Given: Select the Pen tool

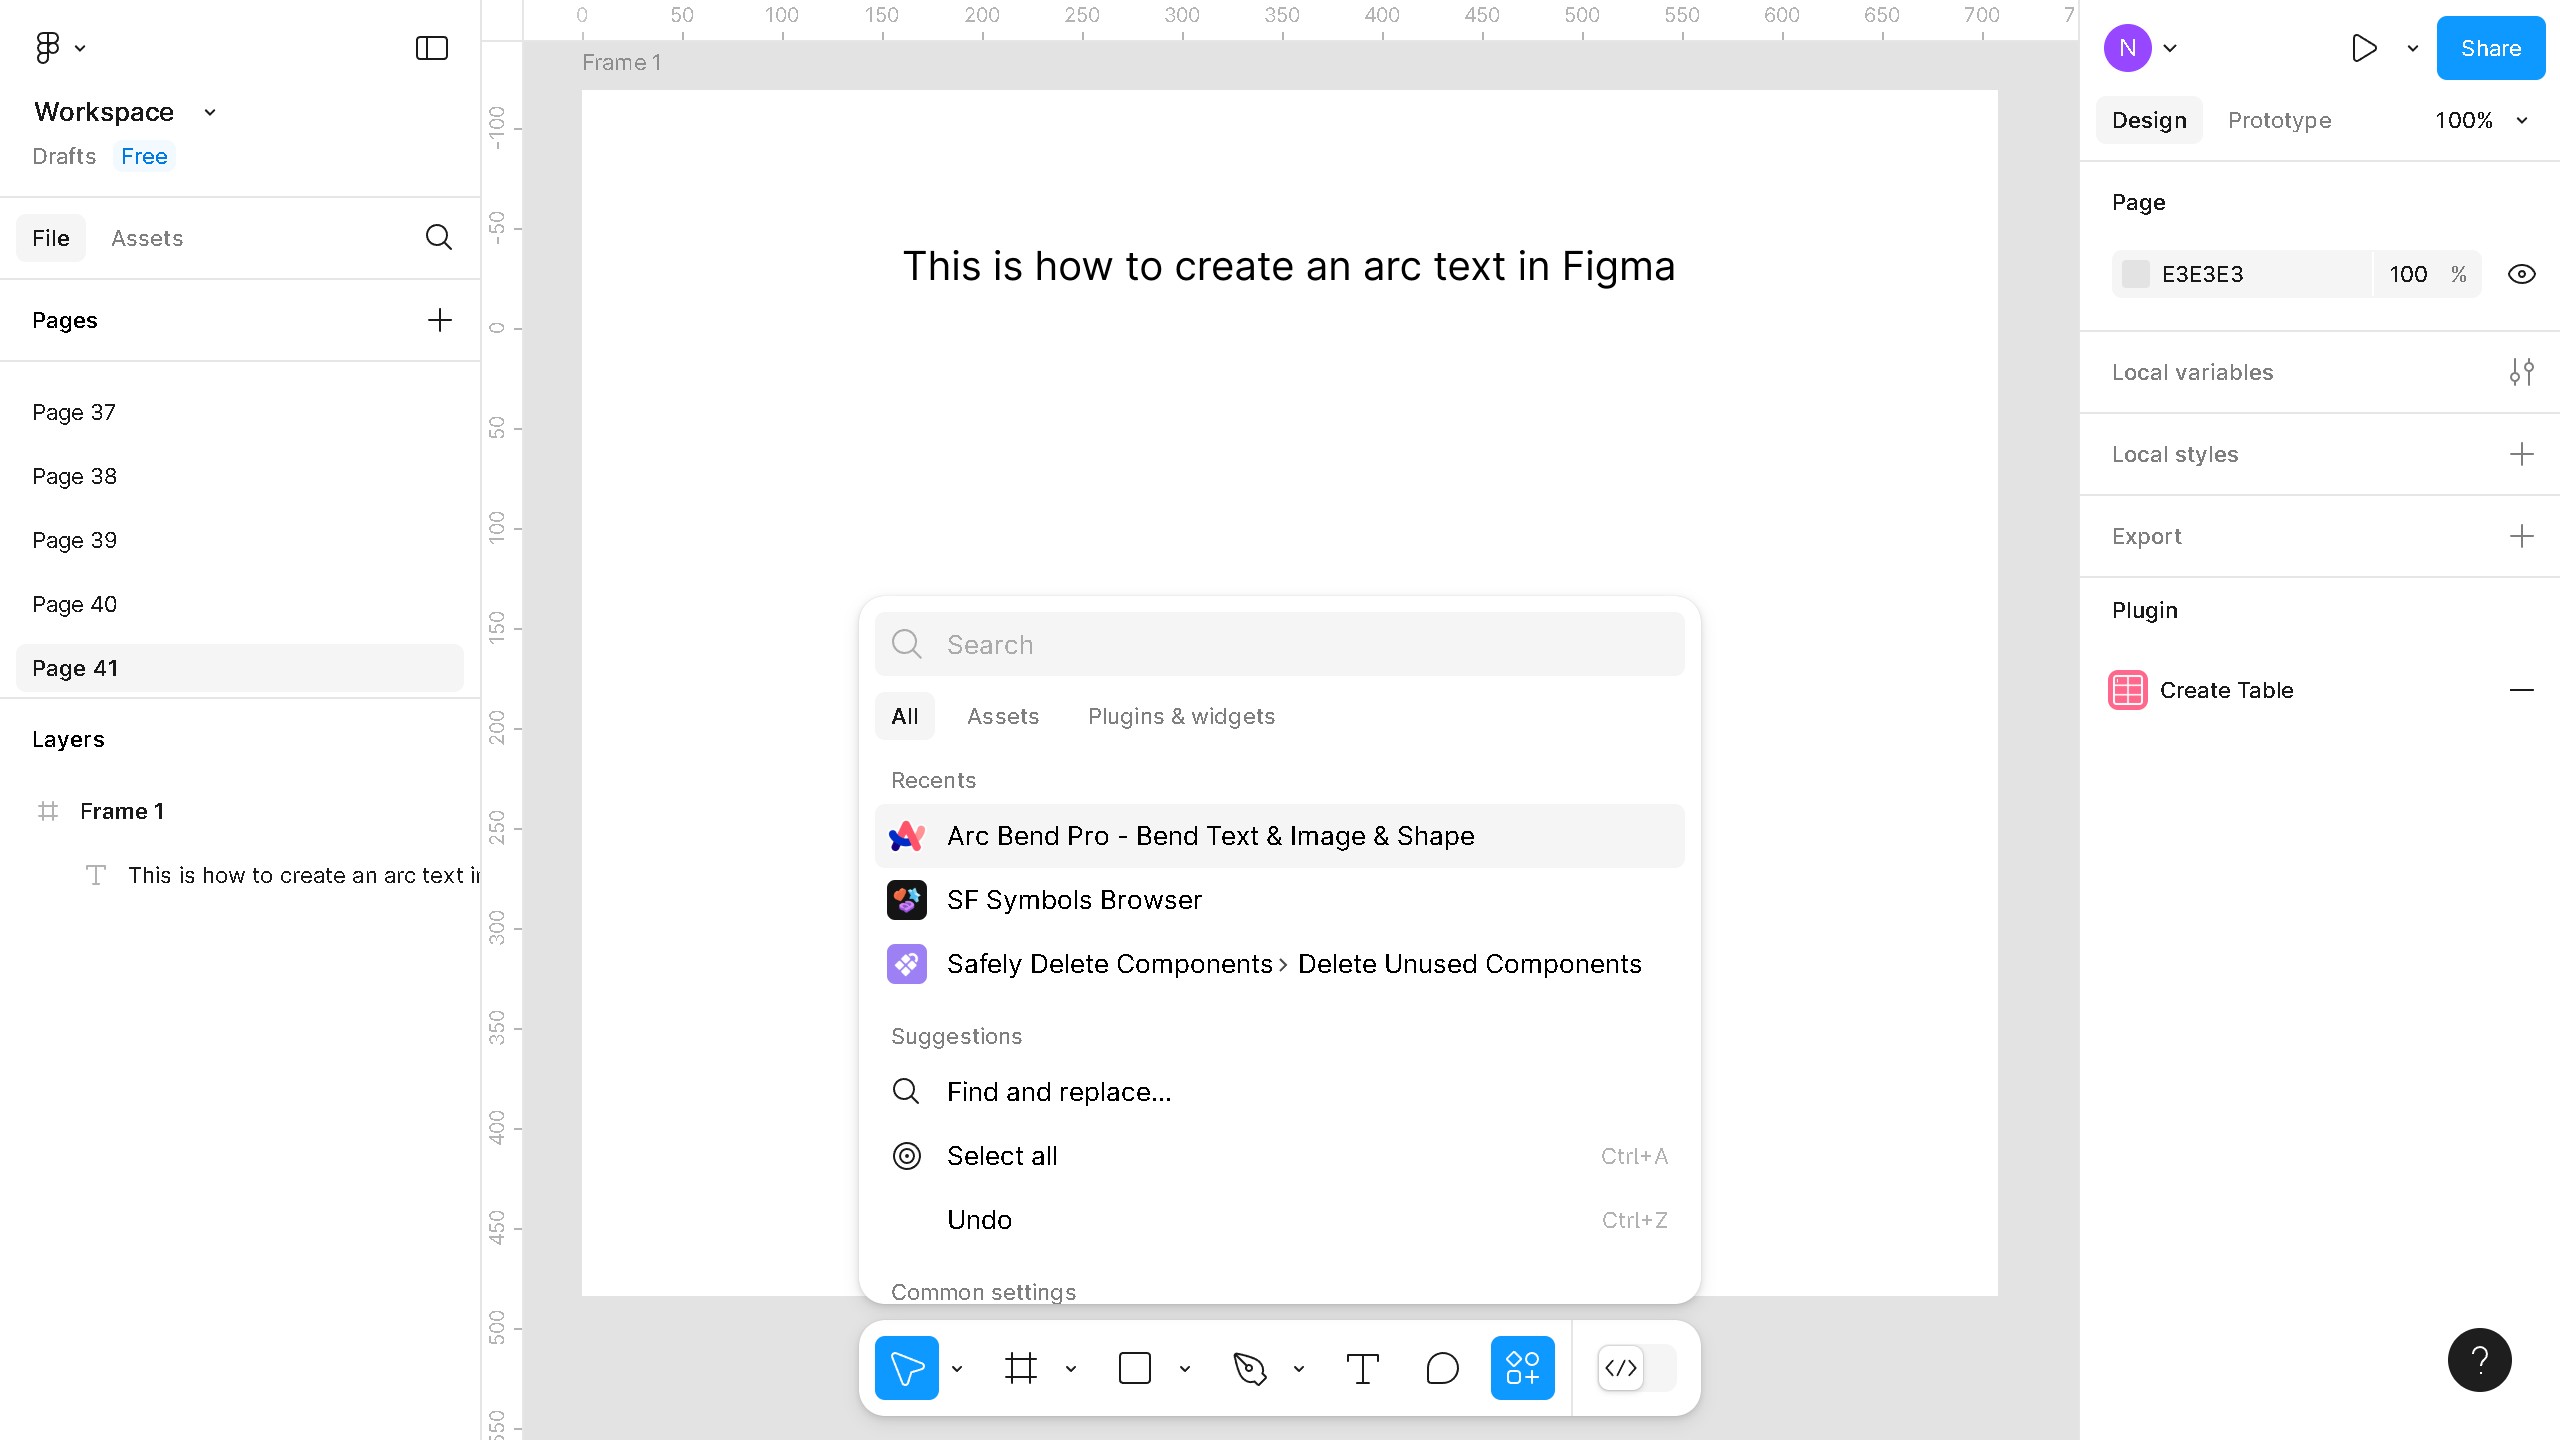Looking at the screenshot, I should 1249,1367.
